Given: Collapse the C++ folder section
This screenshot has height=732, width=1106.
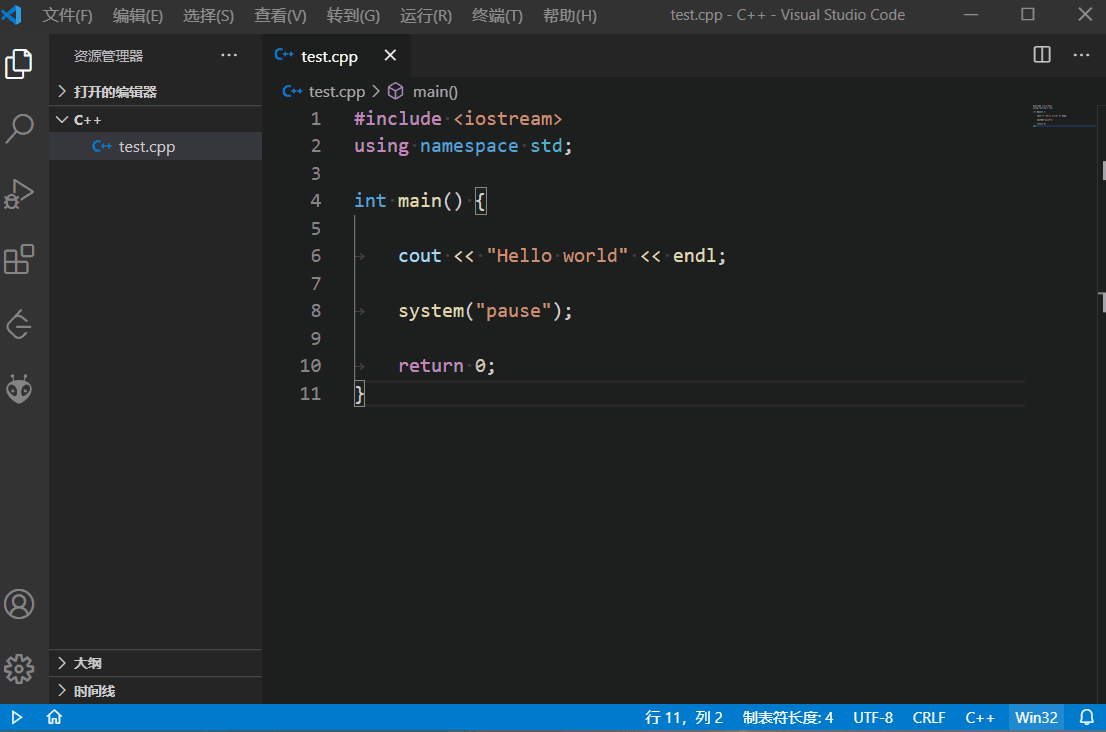Looking at the screenshot, I should (x=155, y=120).
